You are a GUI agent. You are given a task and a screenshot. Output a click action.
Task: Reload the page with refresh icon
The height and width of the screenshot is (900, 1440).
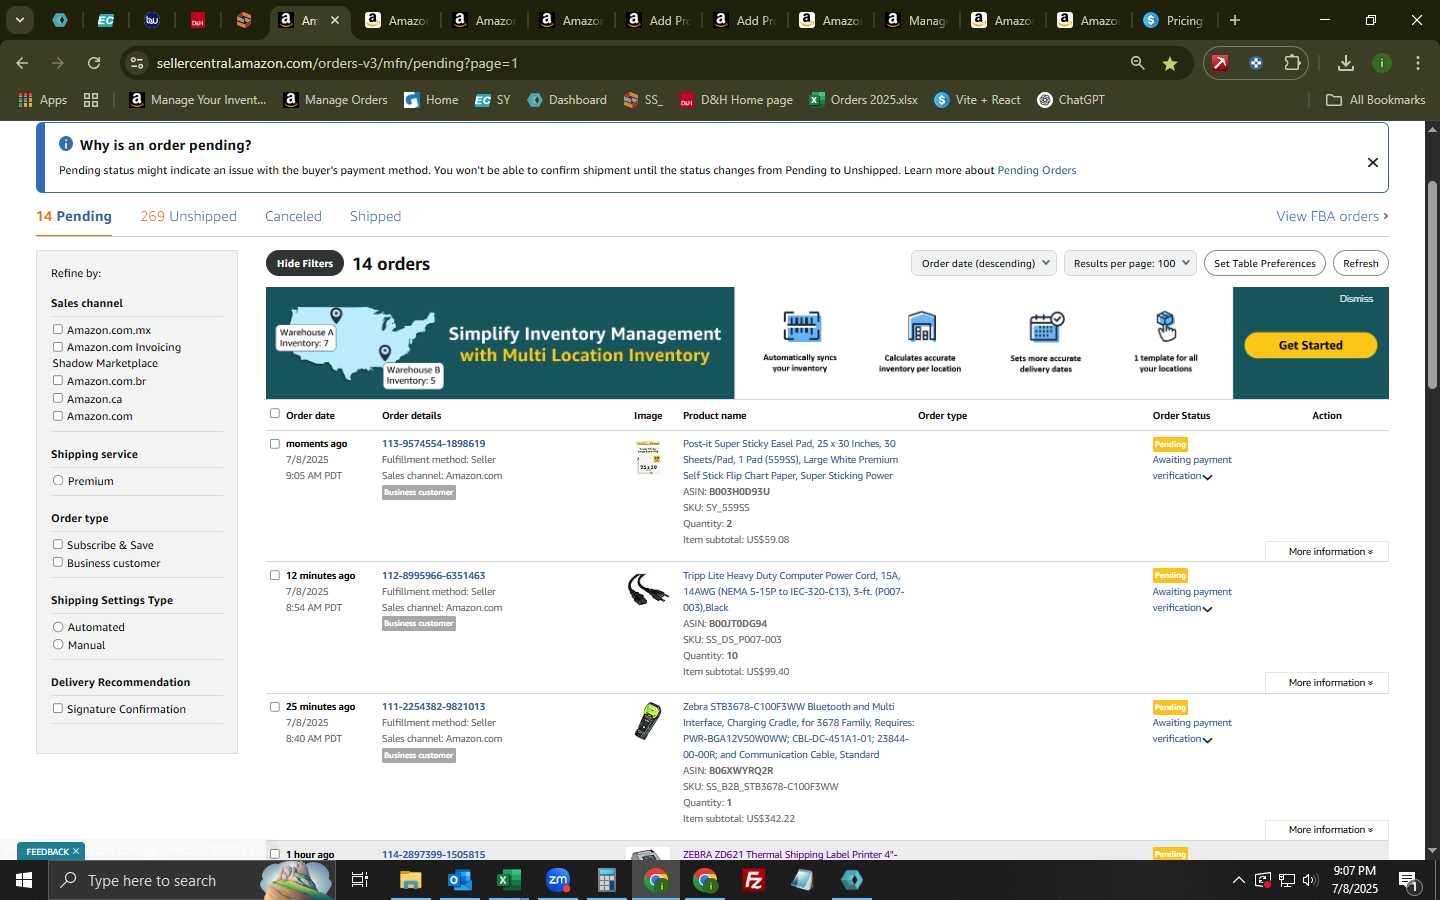coord(94,63)
